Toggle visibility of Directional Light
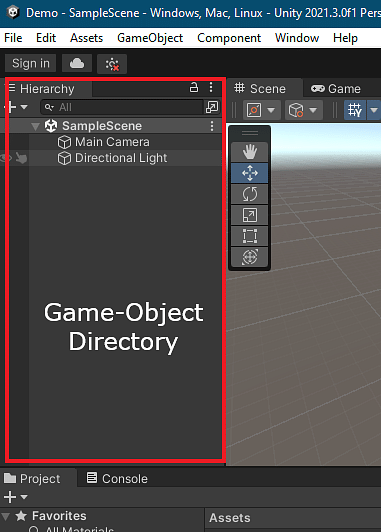Viewport: 381px width, 532px height. [6, 158]
